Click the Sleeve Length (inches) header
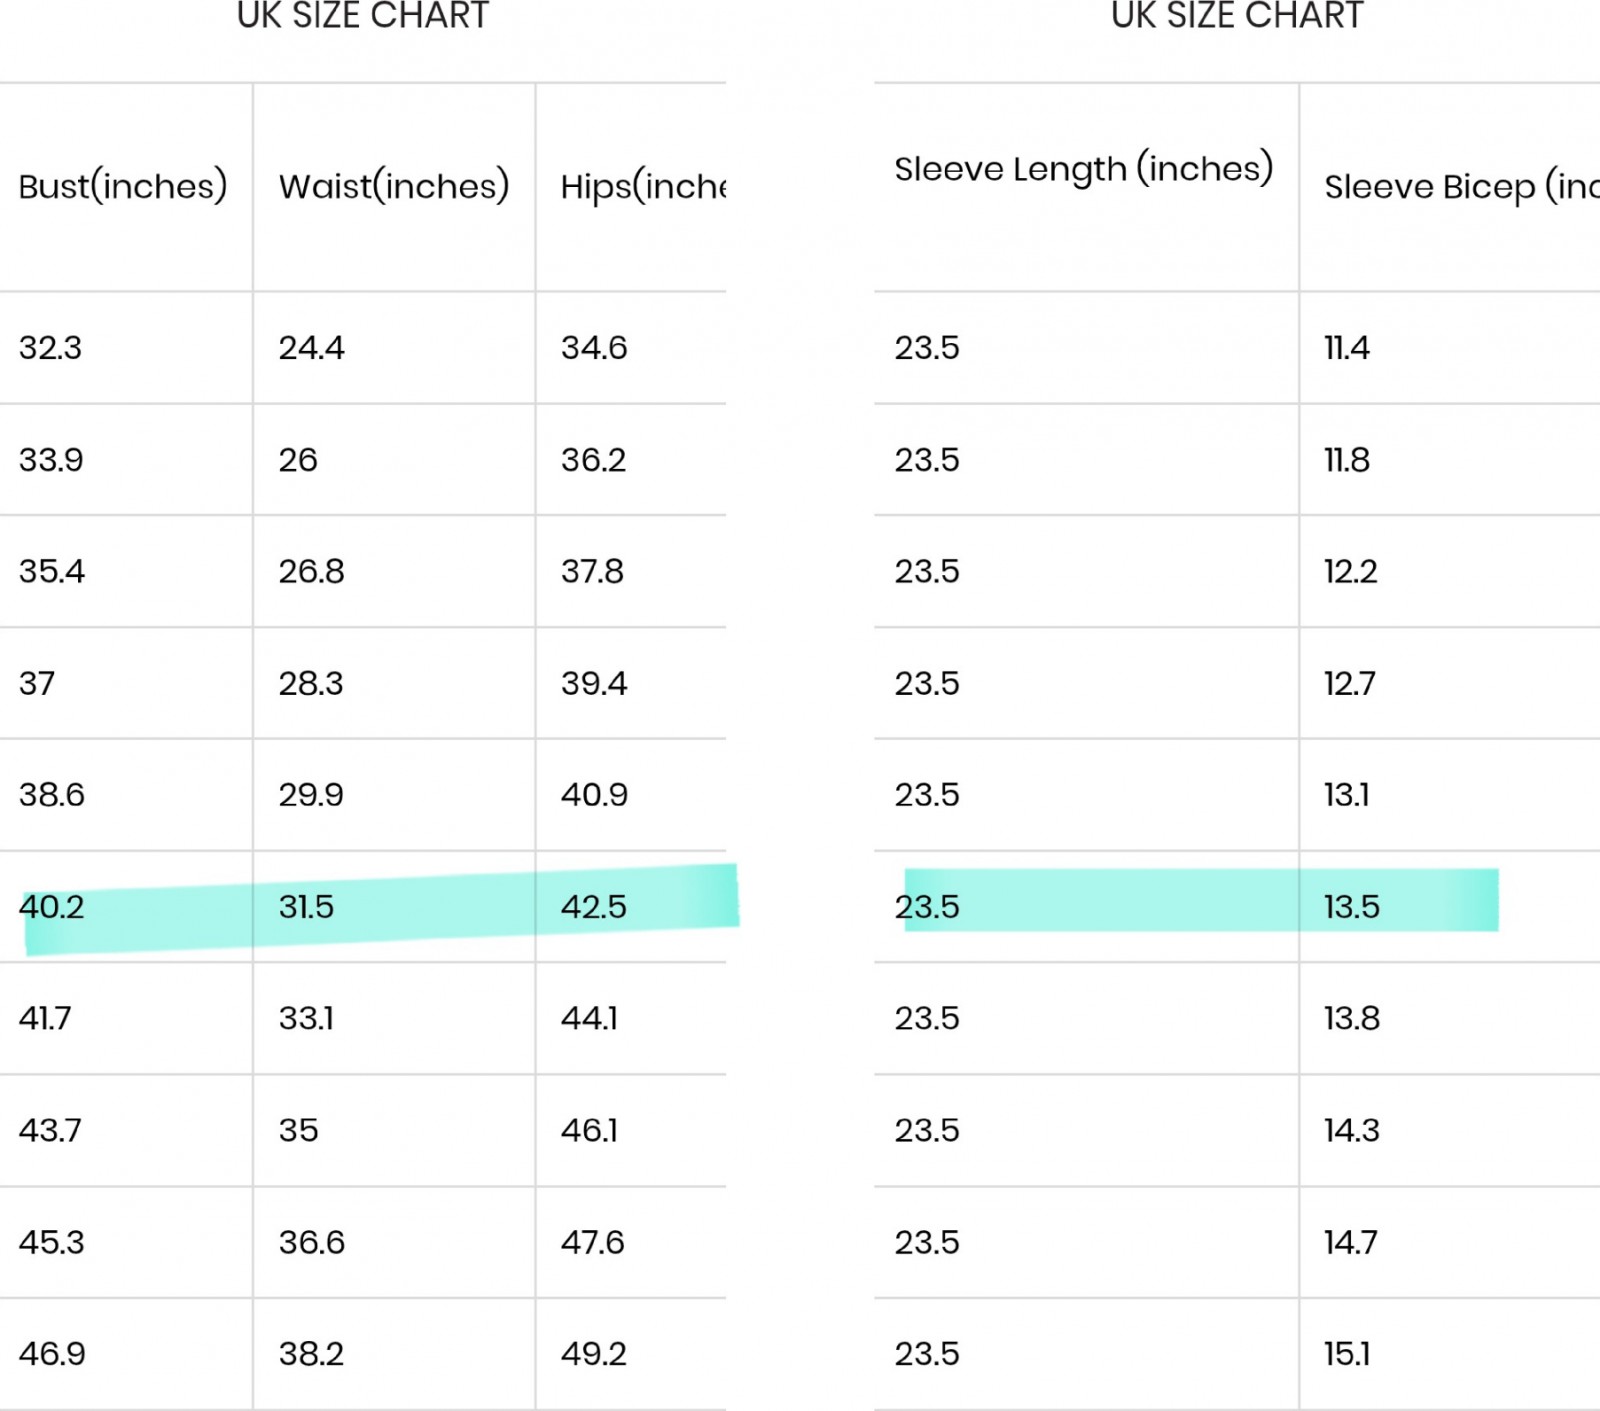This screenshot has width=1600, height=1411. point(1084,169)
